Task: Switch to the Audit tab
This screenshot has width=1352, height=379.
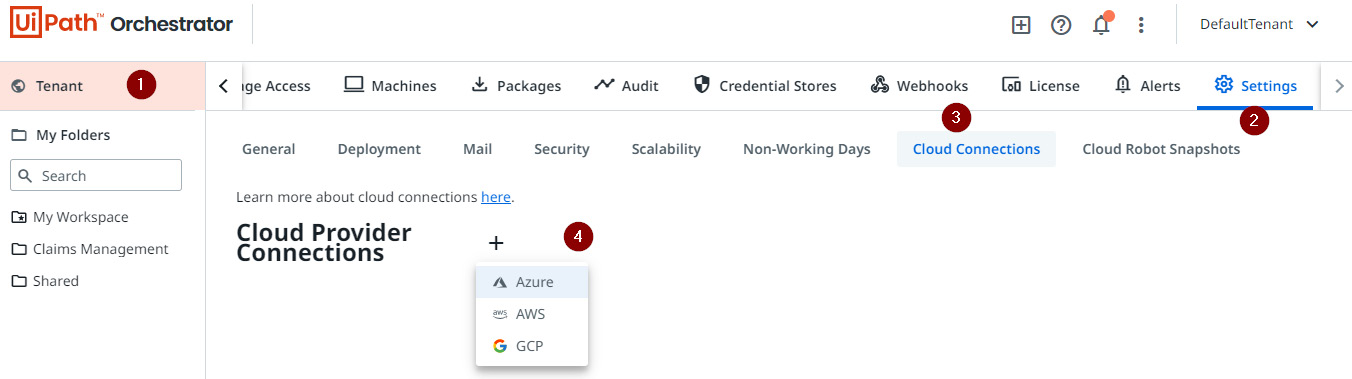Action: (626, 86)
